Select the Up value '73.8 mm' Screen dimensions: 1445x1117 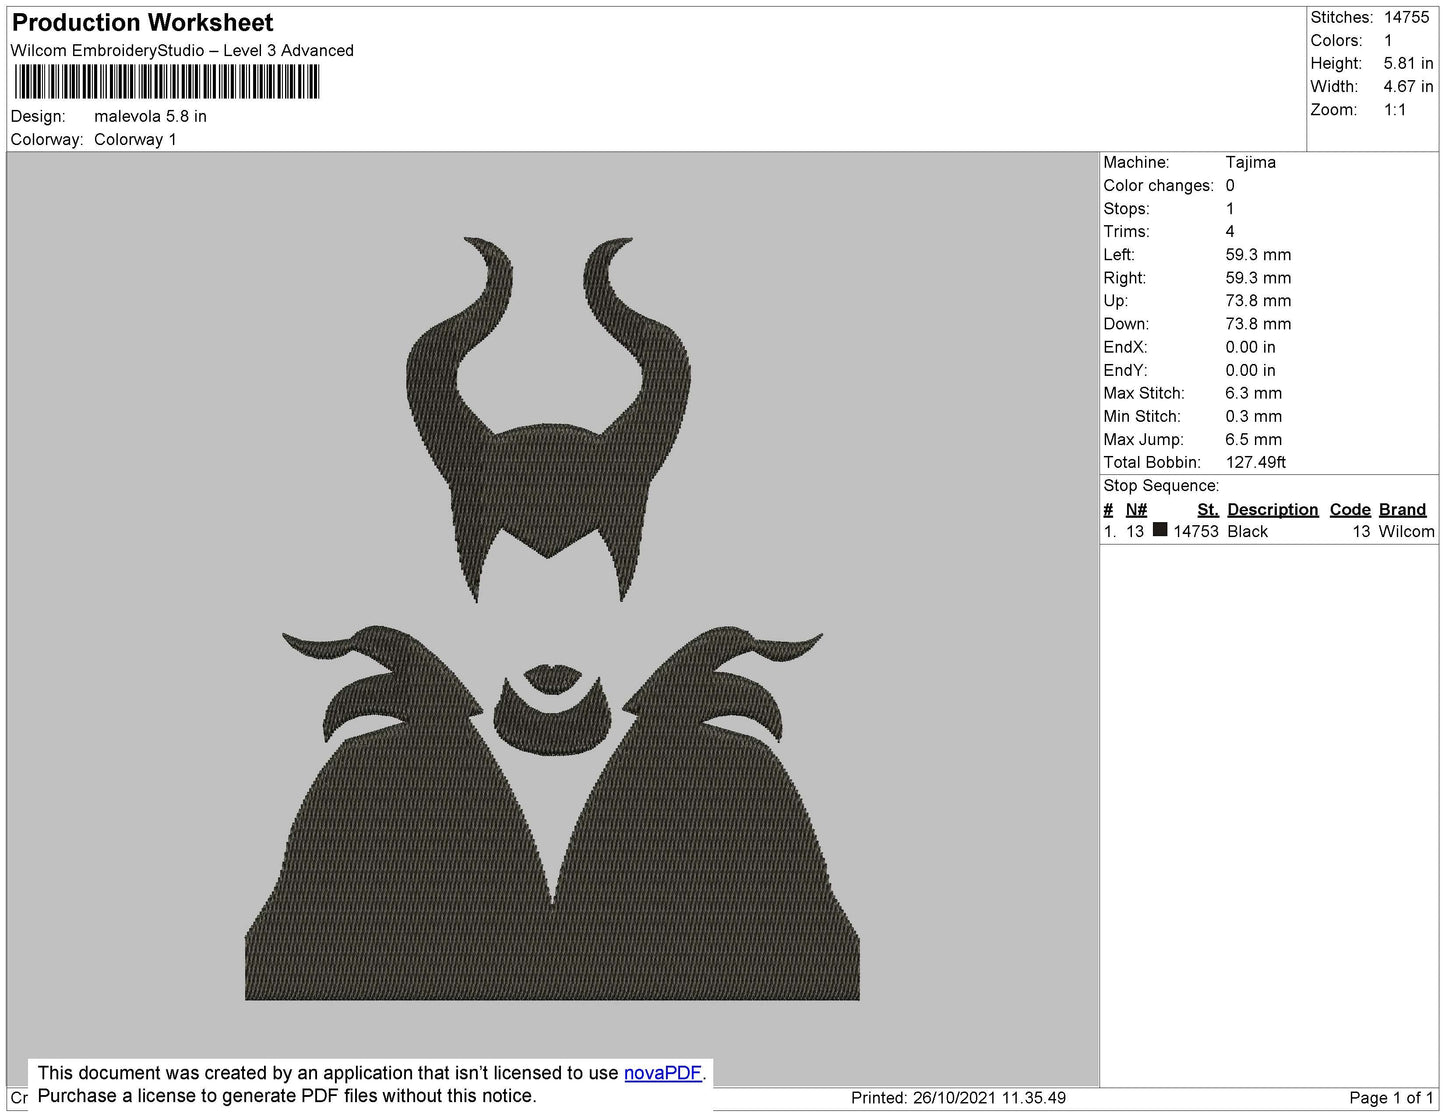(1258, 300)
